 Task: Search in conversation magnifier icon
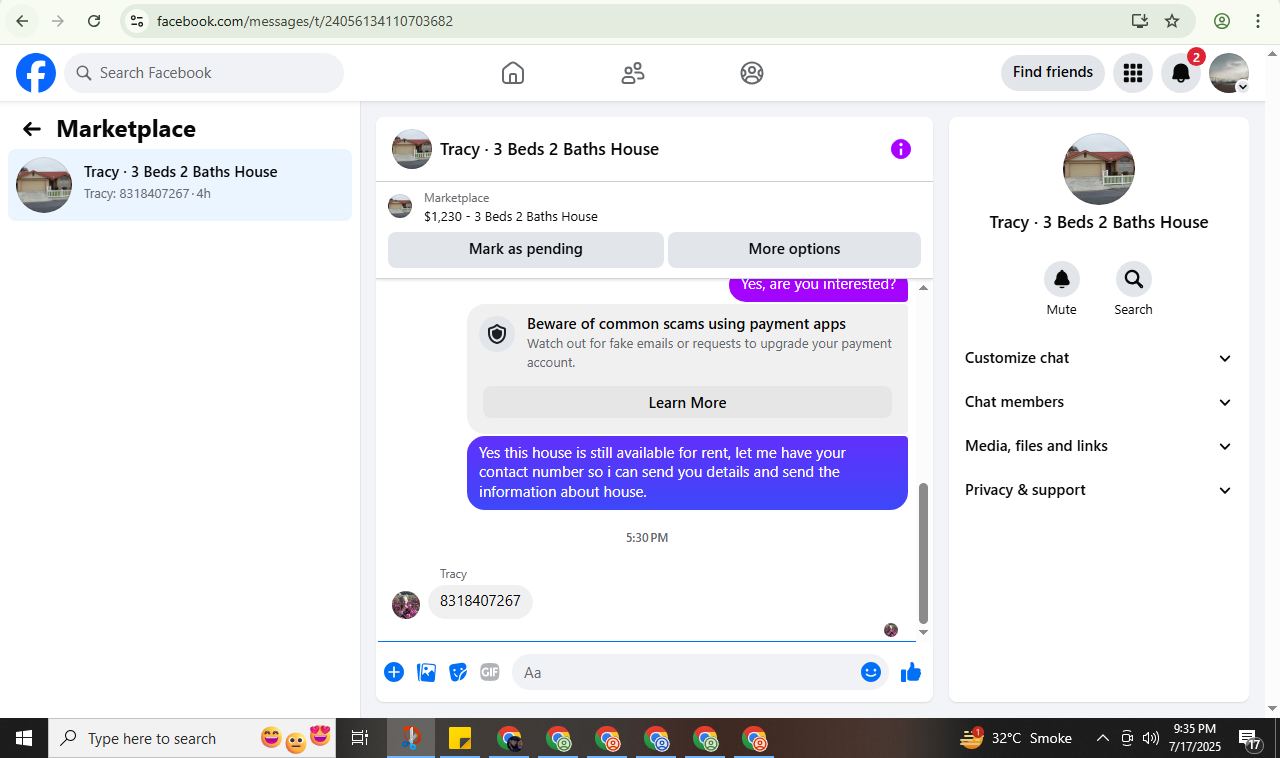click(1134, 279)
